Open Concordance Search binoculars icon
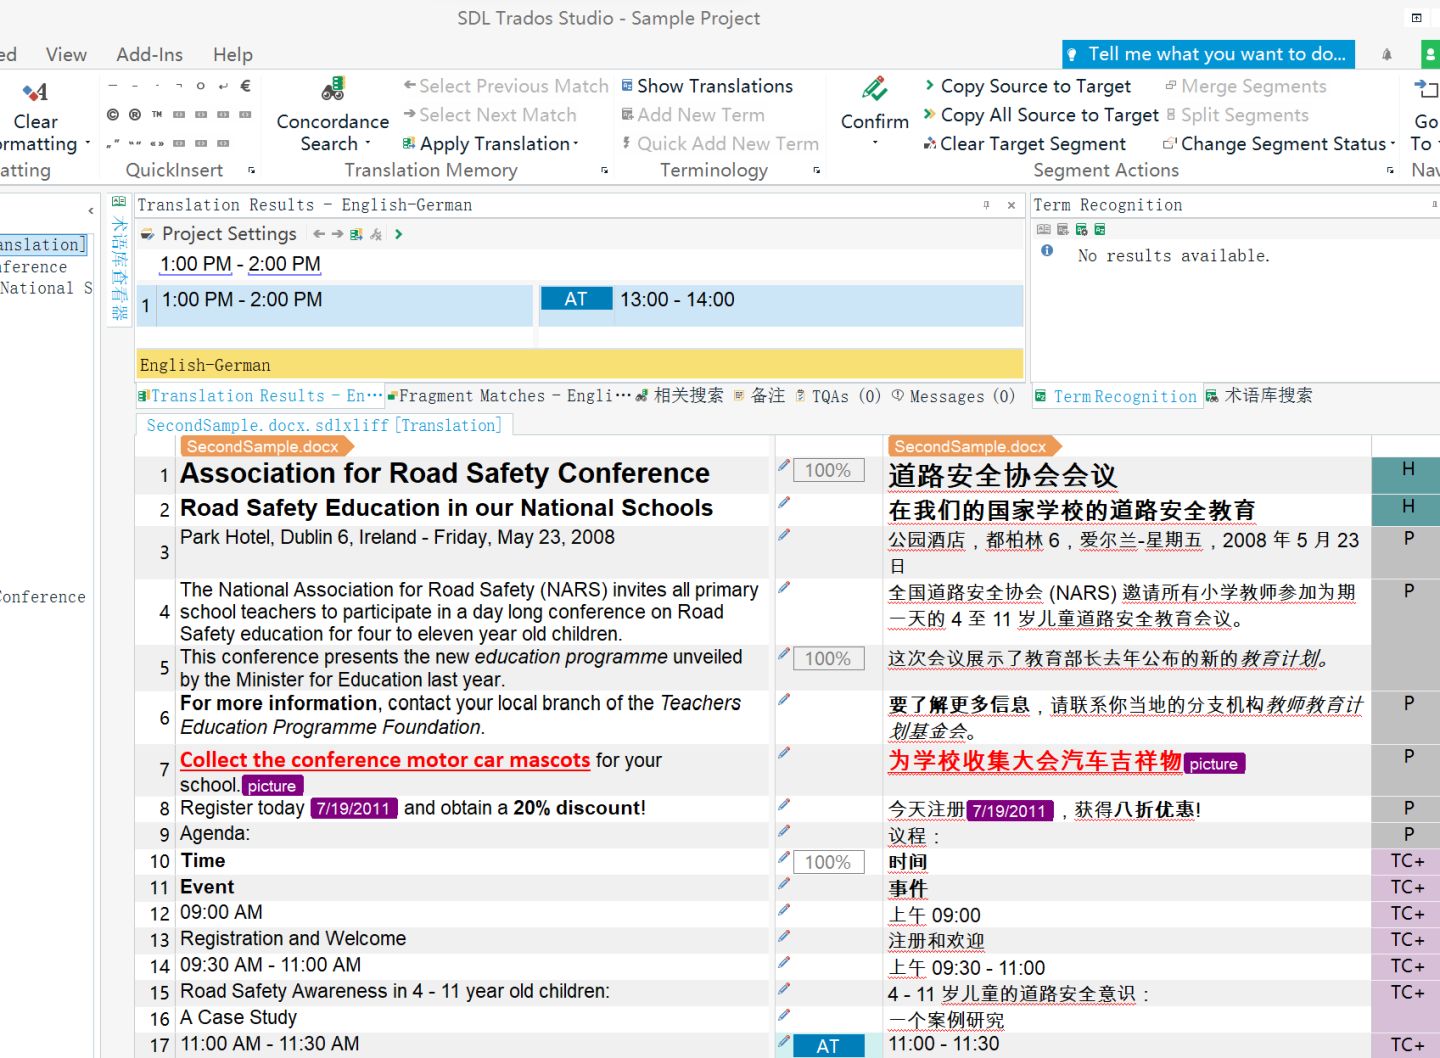The image size is (1440, 1058). [332, 90]
